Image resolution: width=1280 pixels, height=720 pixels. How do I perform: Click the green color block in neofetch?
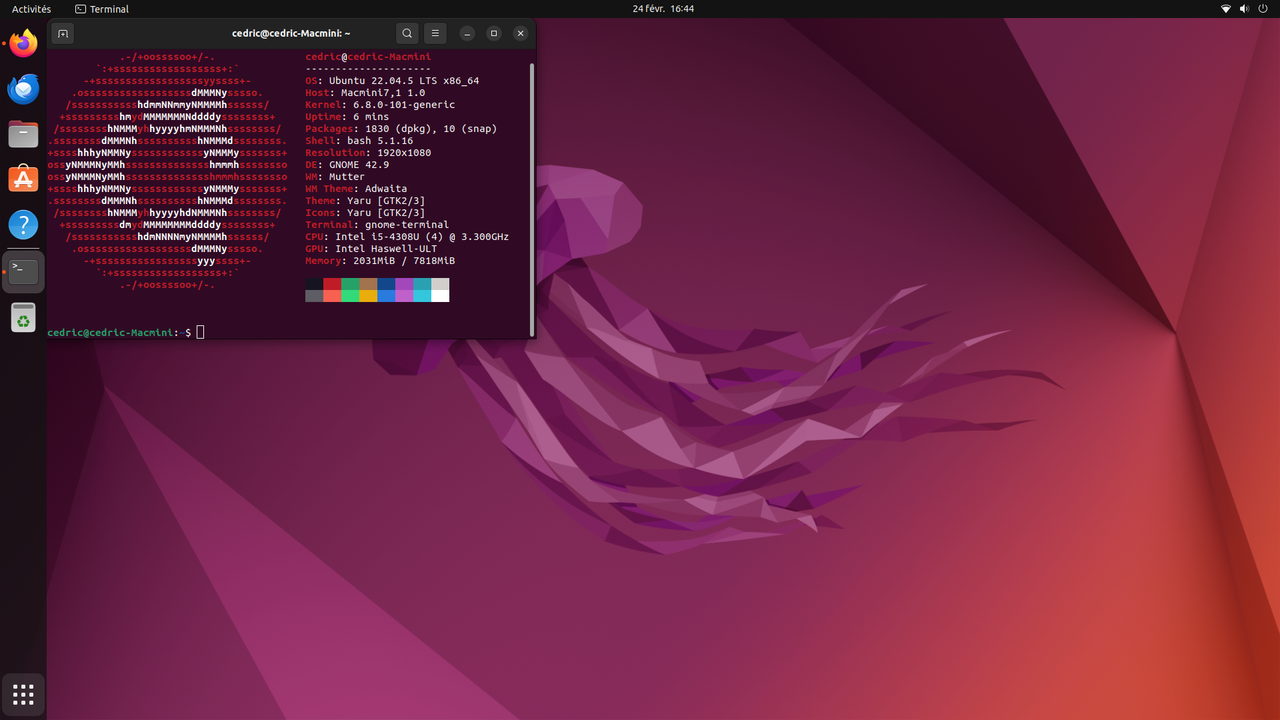point(350,284)
